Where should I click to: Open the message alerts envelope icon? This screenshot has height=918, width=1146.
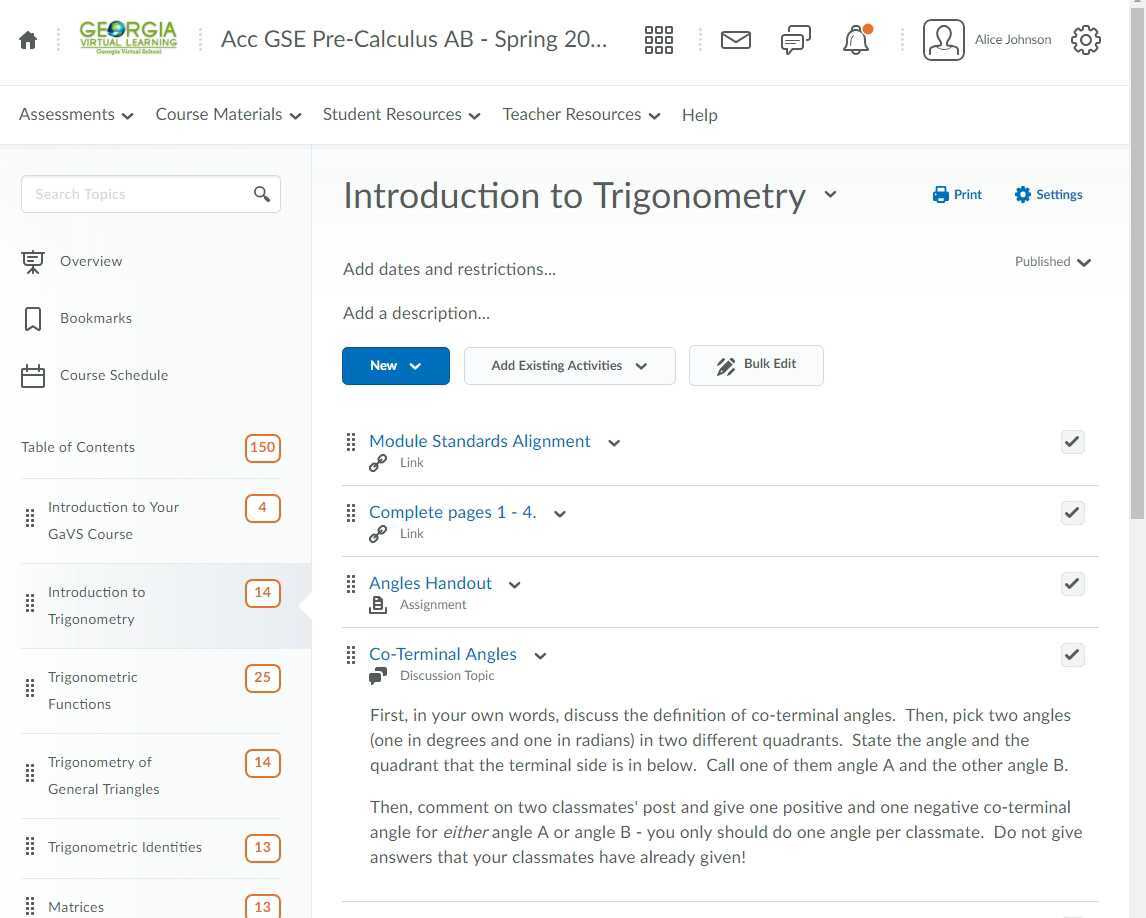coord(735,40)
